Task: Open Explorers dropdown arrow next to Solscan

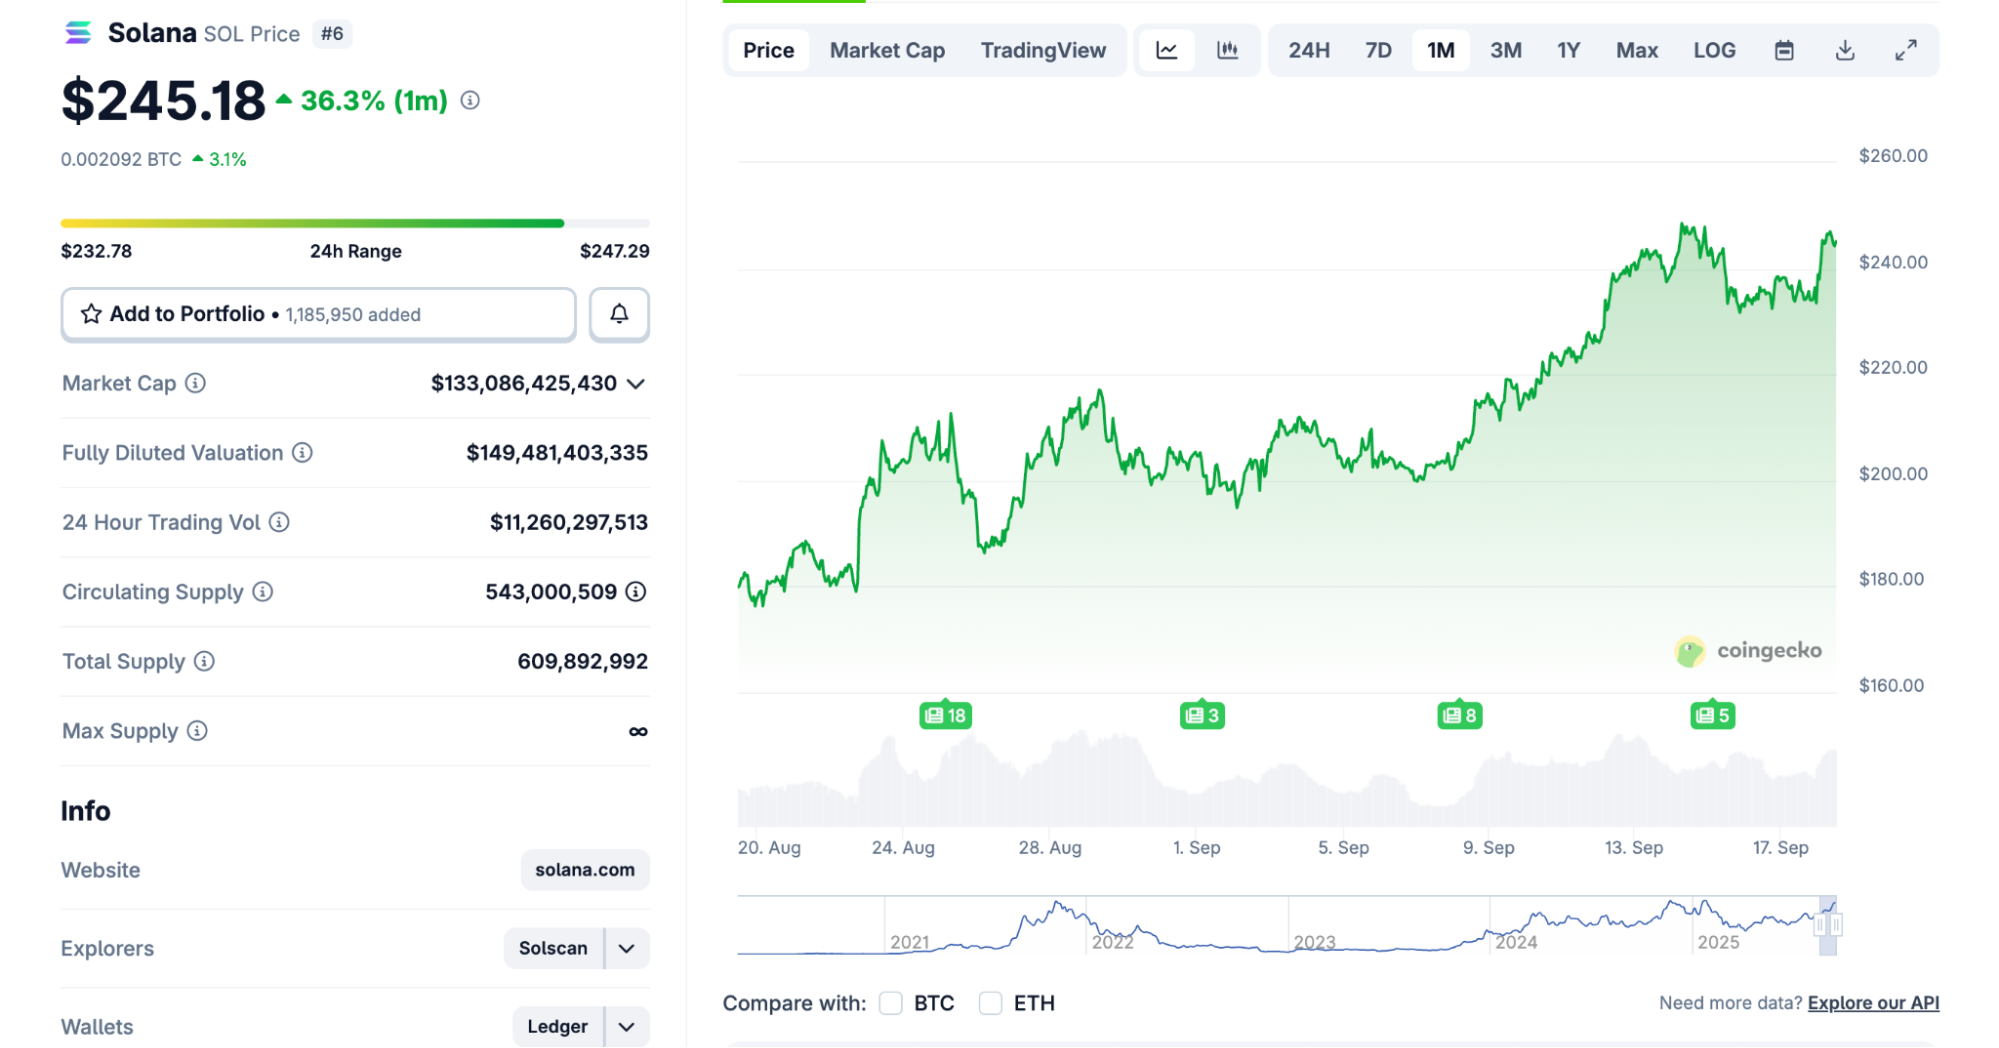Action: (x=627, y=948)
